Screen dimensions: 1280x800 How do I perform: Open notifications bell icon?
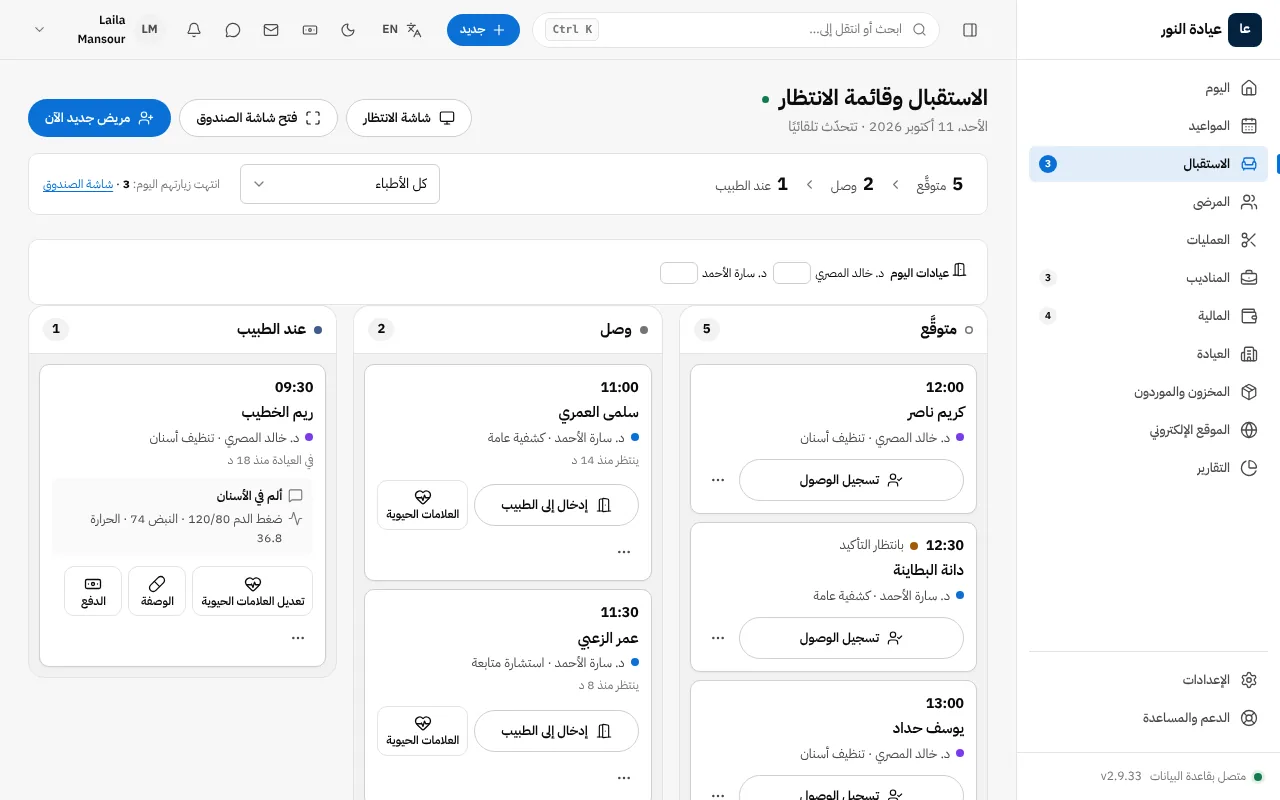194,30
